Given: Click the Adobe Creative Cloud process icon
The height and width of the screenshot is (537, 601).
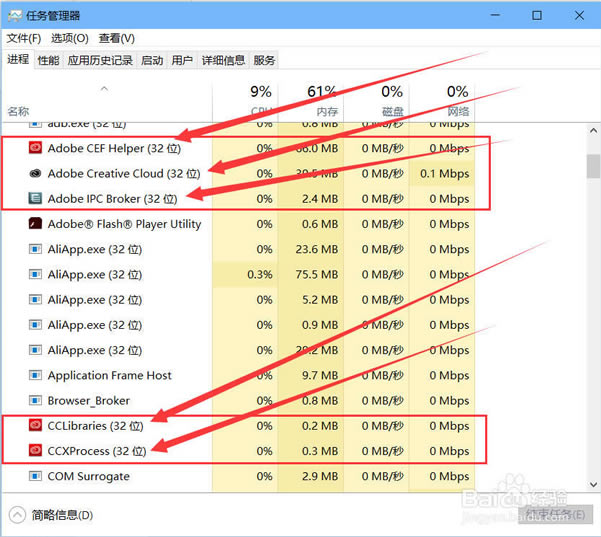Looking at the screenshot, I should pos(35,173).
